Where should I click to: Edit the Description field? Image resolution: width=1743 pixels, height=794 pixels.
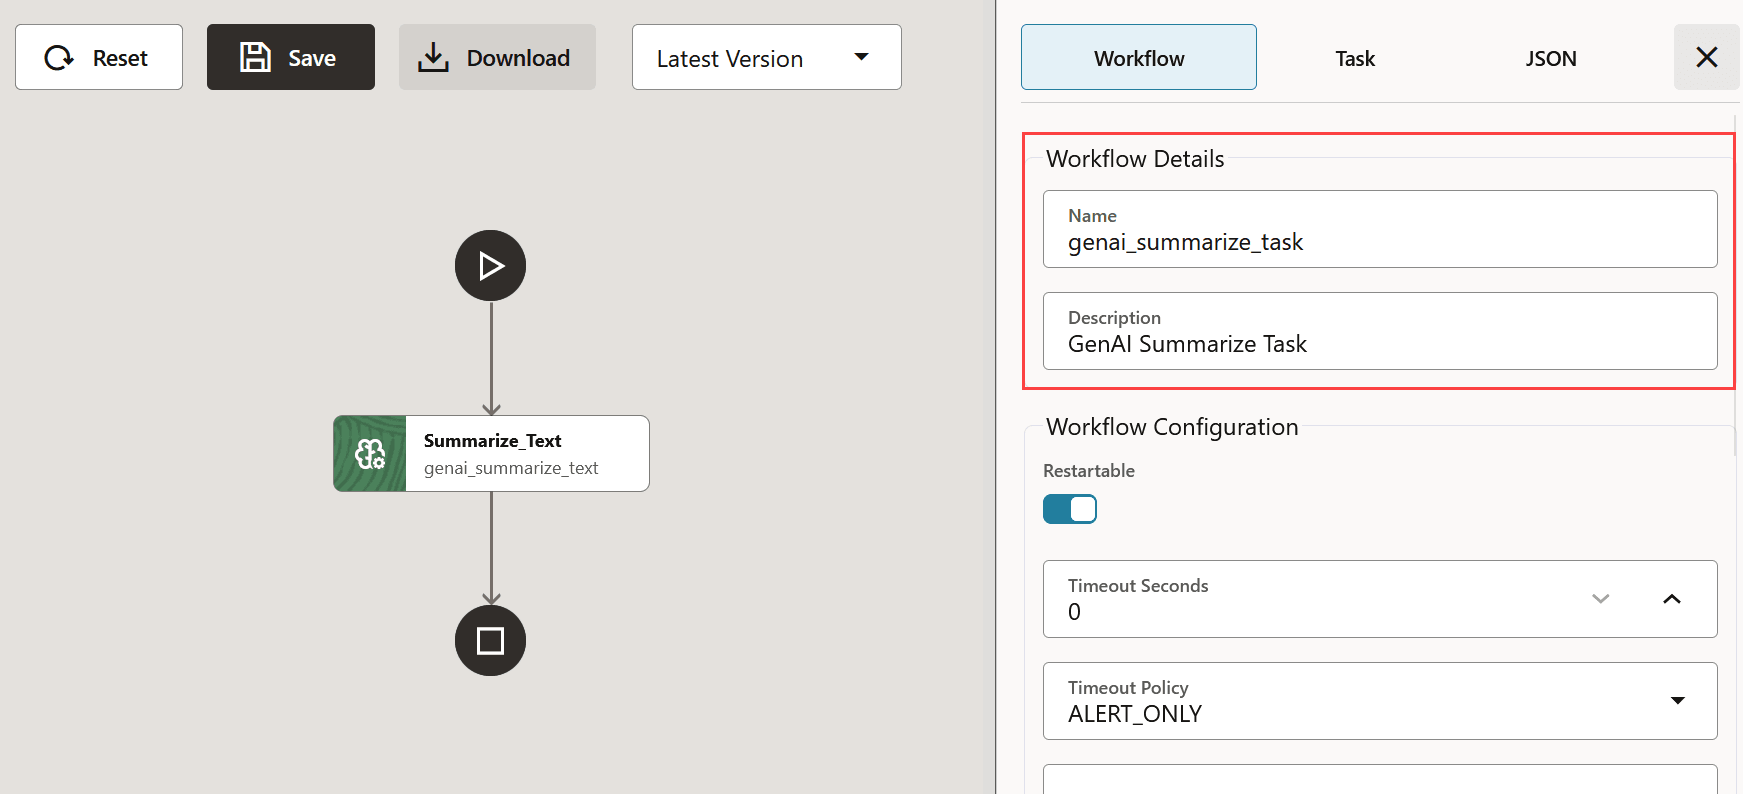[x=1380, y=331]
